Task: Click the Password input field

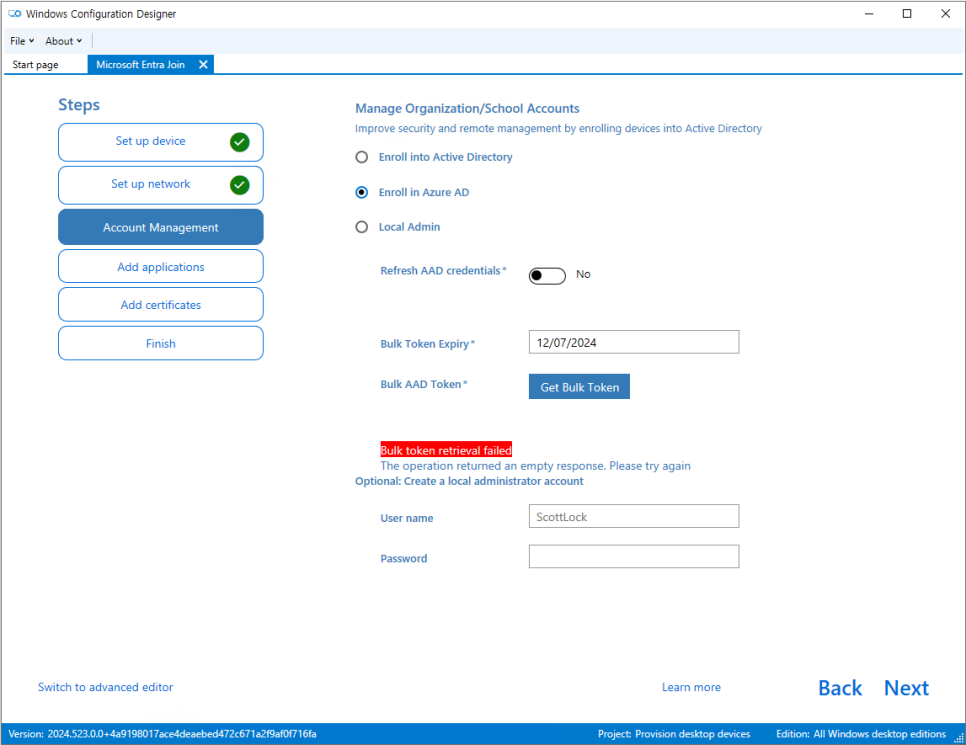Action: point(634,556)
